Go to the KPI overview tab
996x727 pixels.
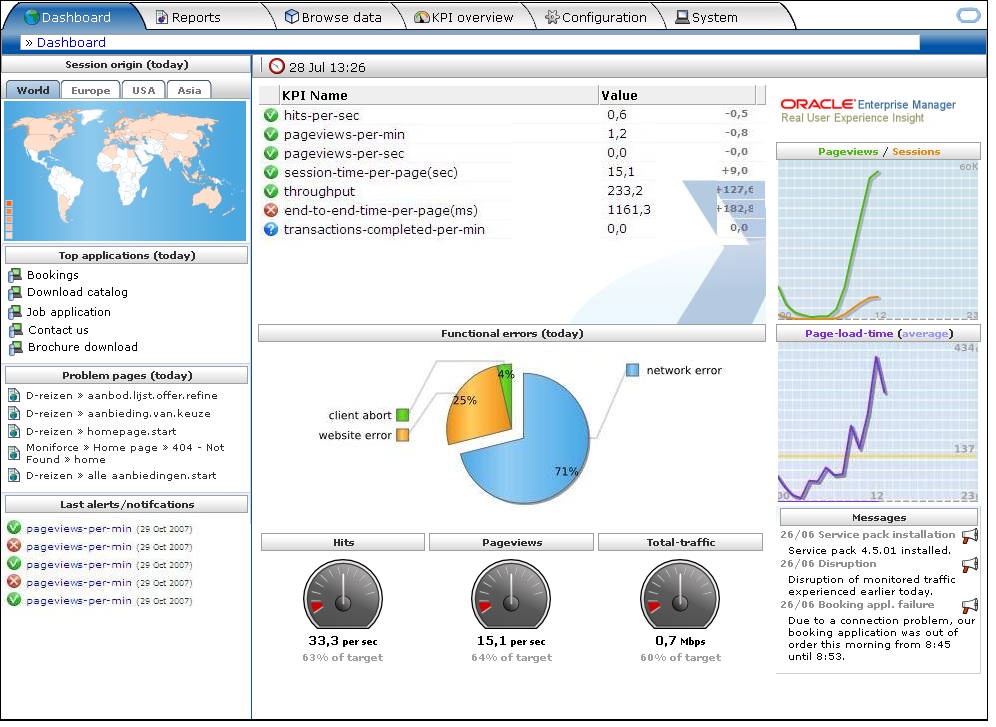click(464, 17)
